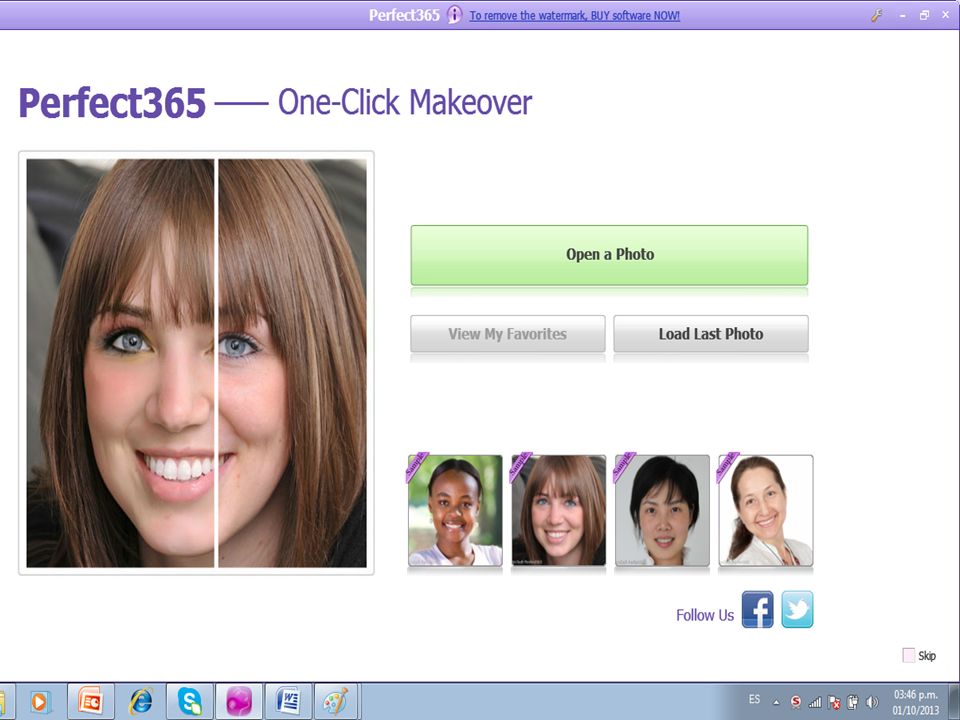The height and width of the screenshot is (720, 960).
Task: Click the Follow Us label
Action: pos(705,615)
